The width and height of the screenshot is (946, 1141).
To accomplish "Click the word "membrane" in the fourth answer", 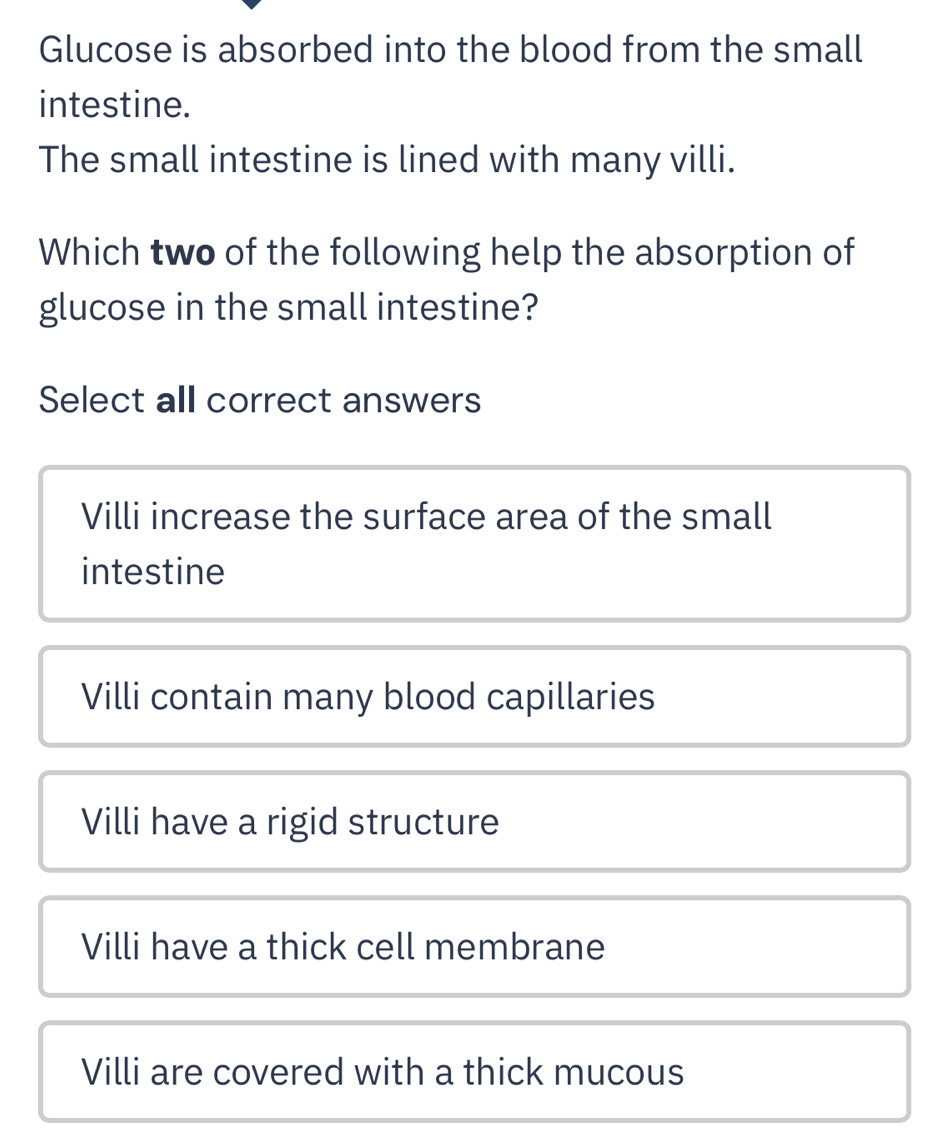I will coord(514,946).
